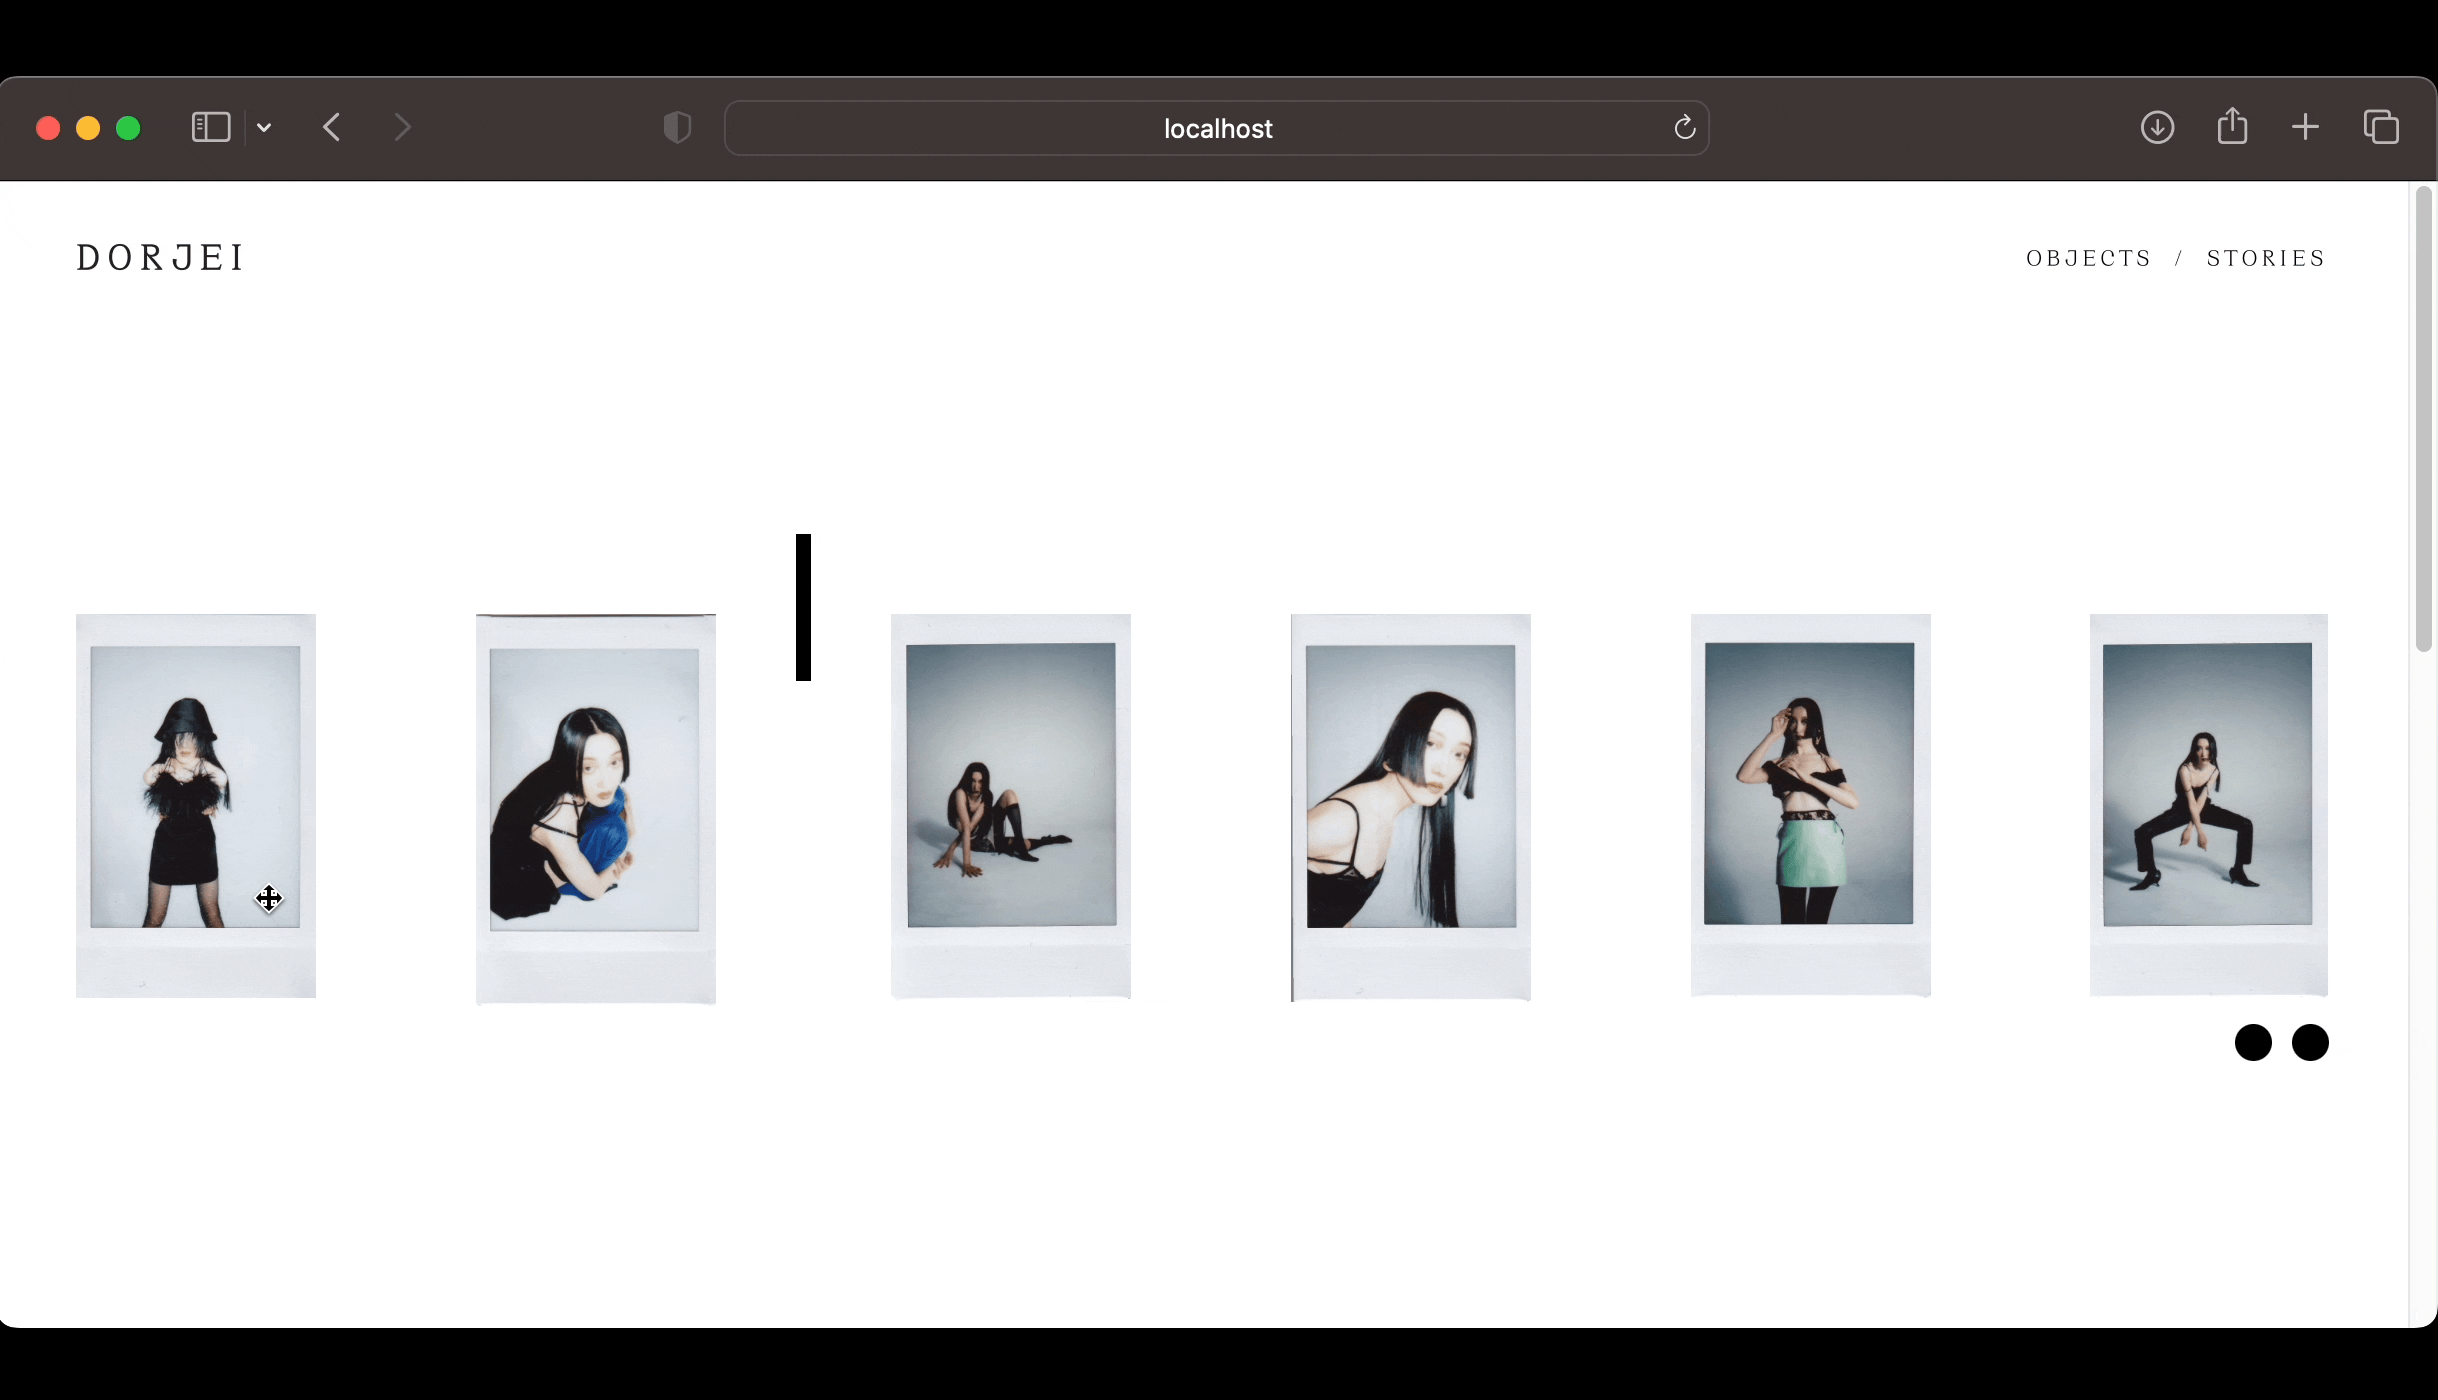Image resolution: width=2438 pixels, height=1400 pixels.
Task: Show the tab overview icon
Action: click(x=2381, y=128)
